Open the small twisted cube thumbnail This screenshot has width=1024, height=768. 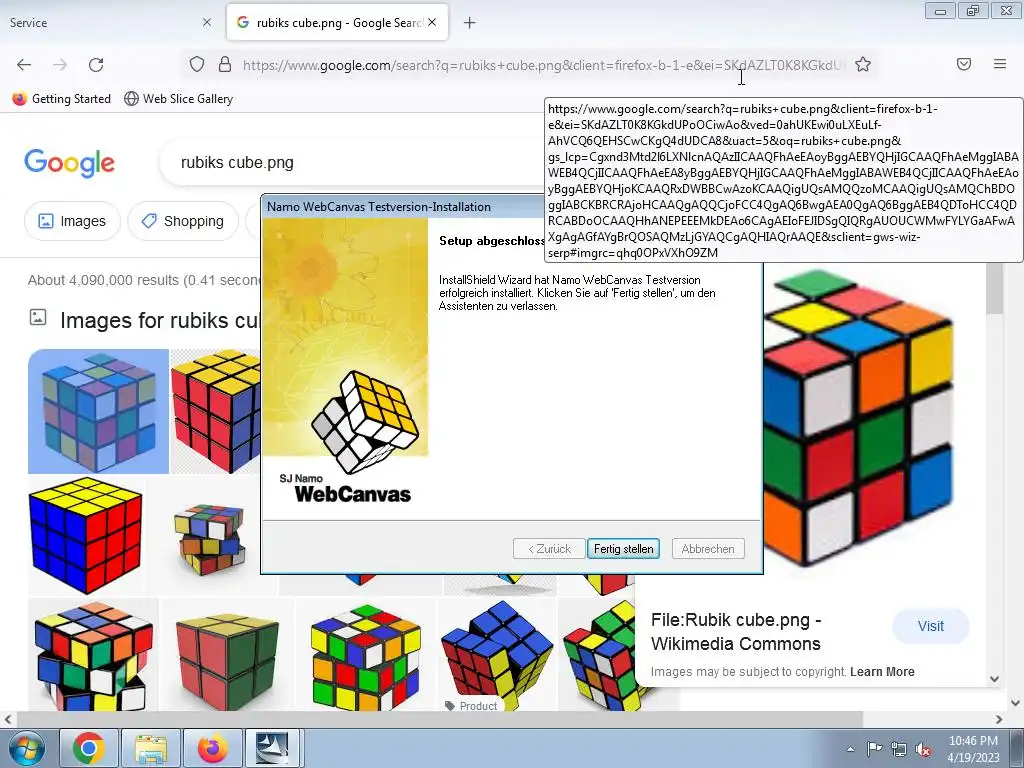click(210, 538)
